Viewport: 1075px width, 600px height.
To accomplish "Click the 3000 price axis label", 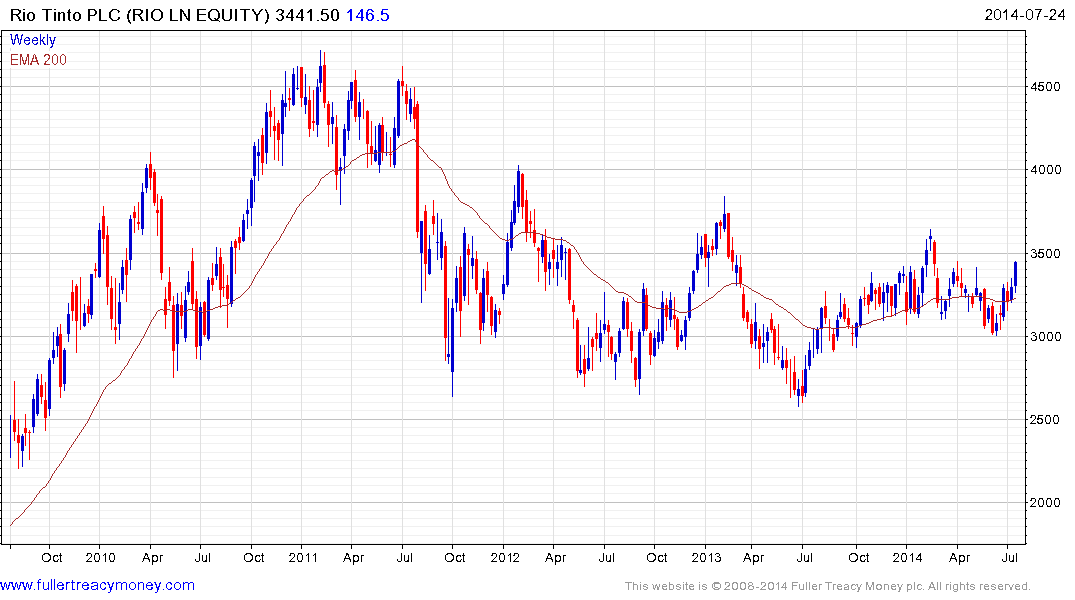I will click(1046, 337).
